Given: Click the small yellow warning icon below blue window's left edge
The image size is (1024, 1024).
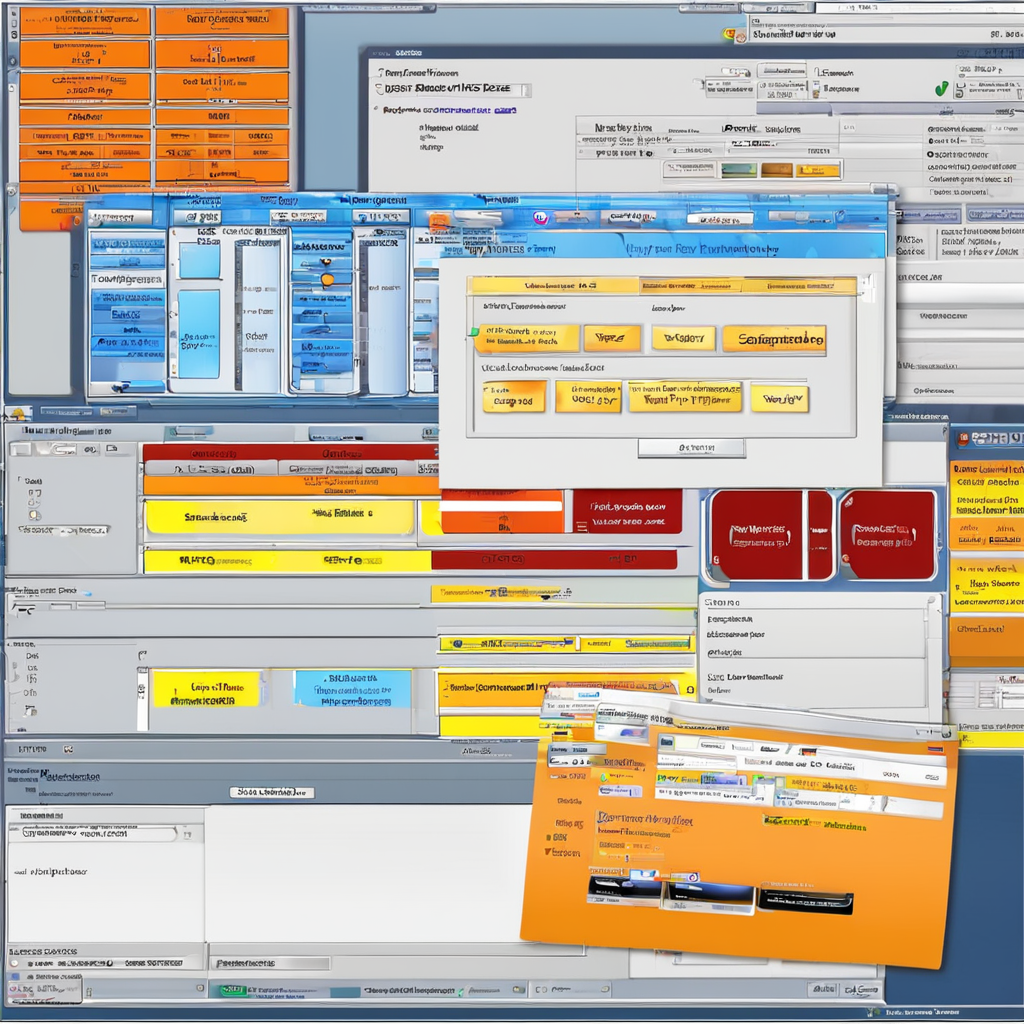Looking at the screenshot, I should (19, 413).
